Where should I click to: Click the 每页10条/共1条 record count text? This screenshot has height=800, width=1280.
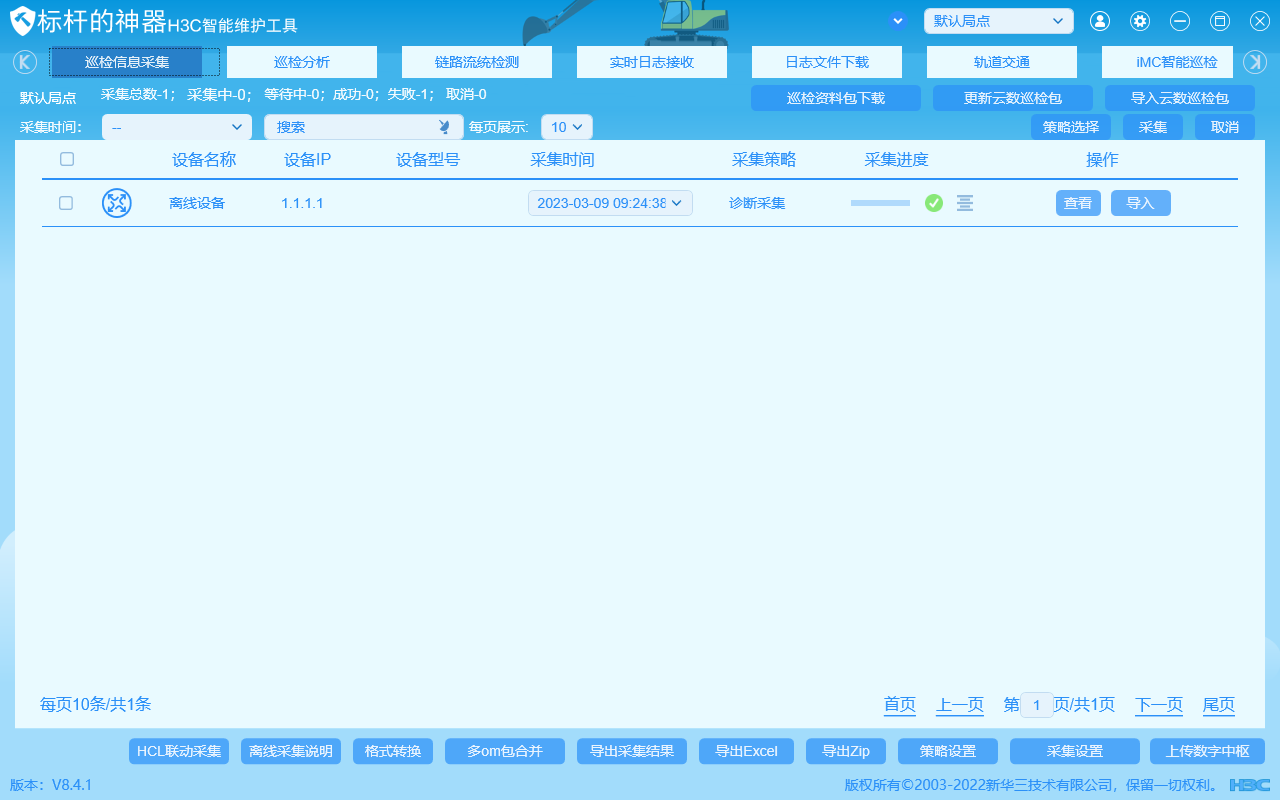(x=96, y=704)
